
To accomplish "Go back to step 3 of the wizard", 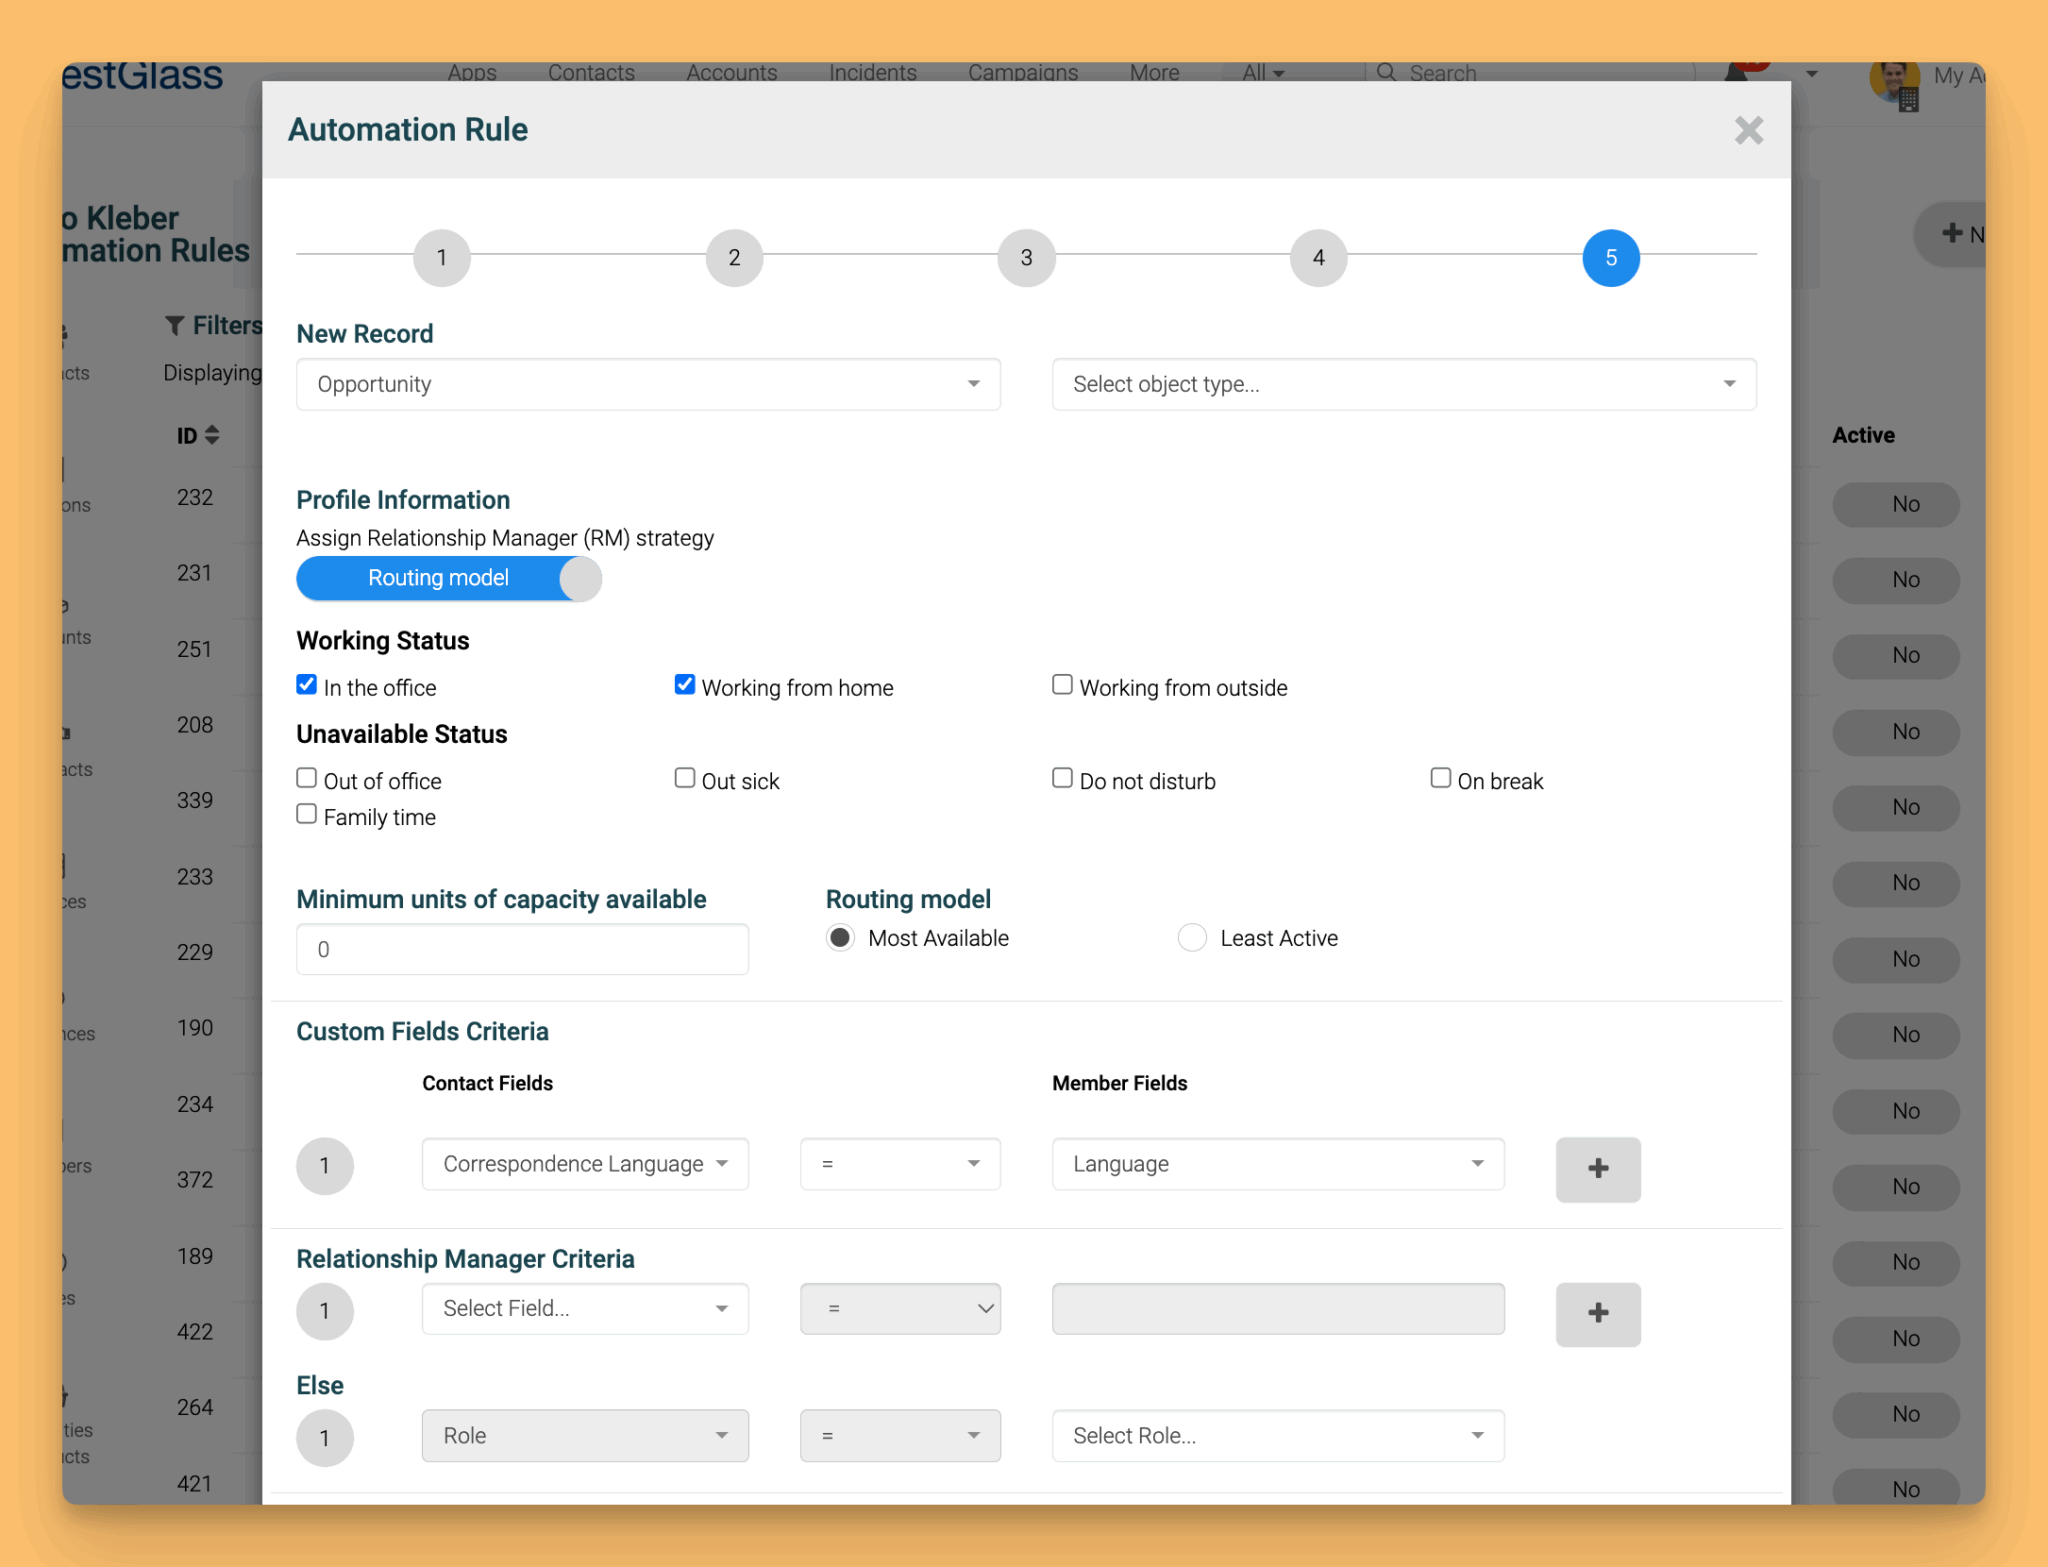I will coord(1025,257).
